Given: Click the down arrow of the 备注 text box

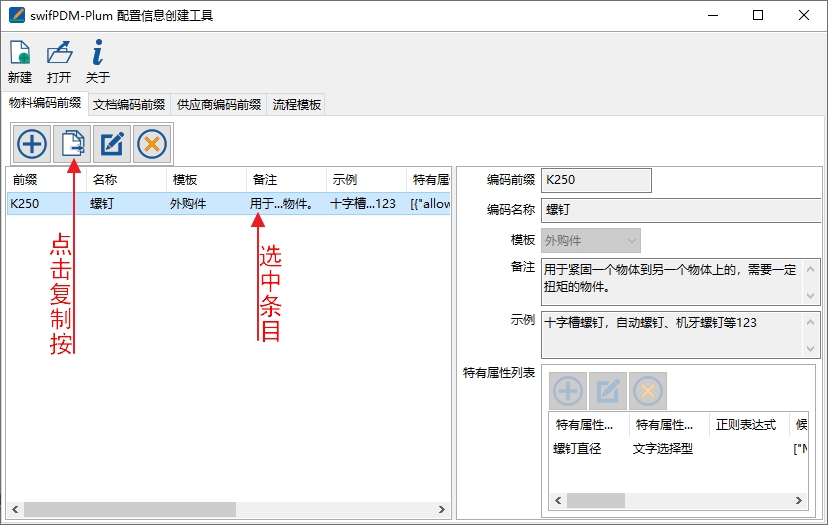Looking at the screenshot, I should click(812, 296).
